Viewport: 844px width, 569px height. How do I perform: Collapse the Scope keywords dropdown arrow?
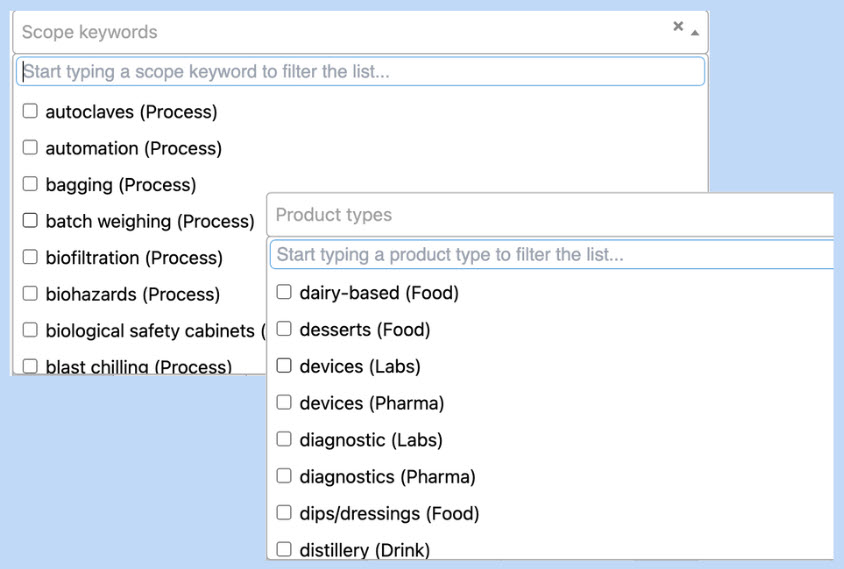(x=695, y=32)
